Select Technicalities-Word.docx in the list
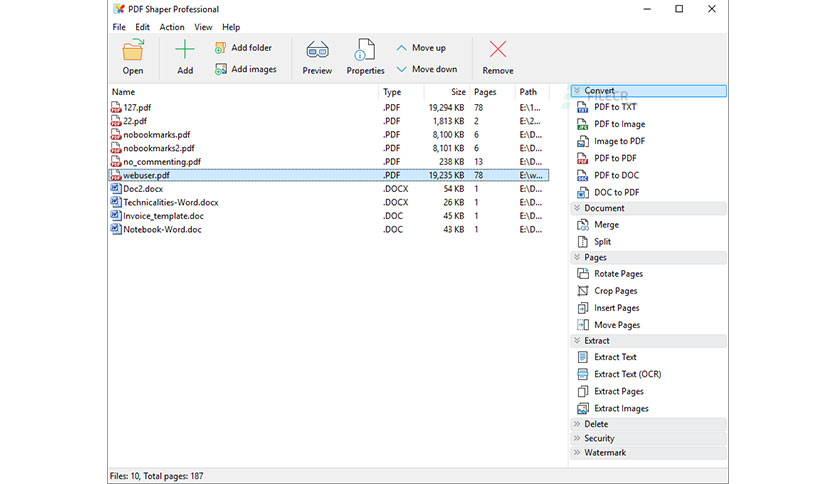This screenshot has width=836, height=484. (x=329, y=203)
